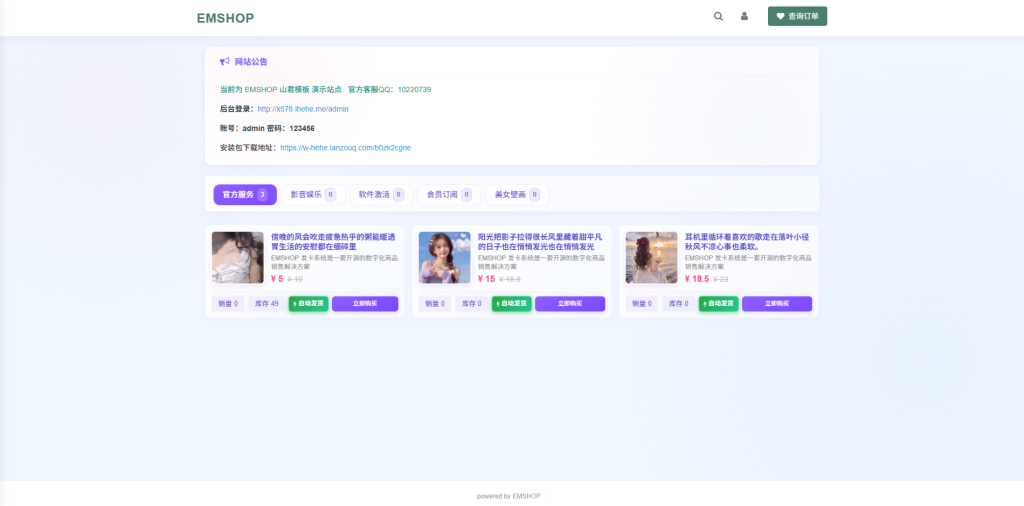The height and width of the screenshot is (506, 1024).
Task: Switch to the 影音娱乐 category tab
Action: [x=313, y=195]
